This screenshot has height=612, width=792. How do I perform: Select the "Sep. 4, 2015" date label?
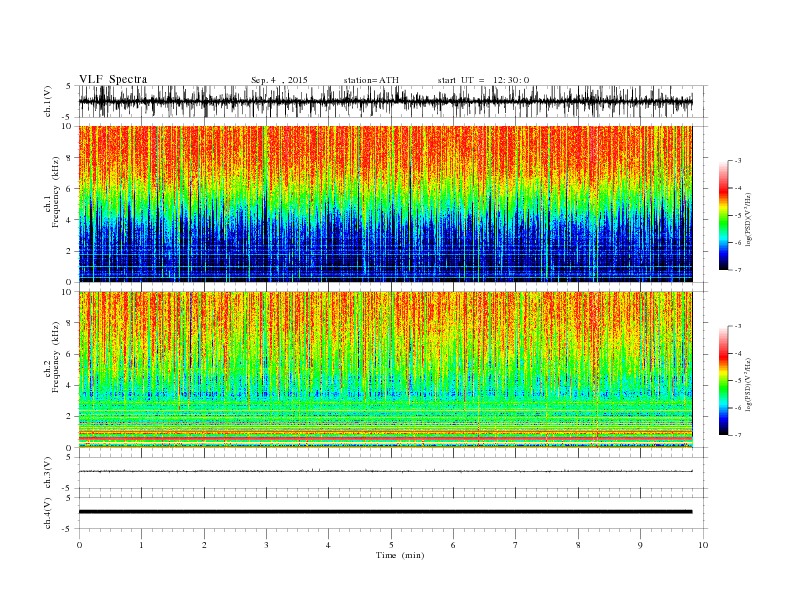[x=279, y=80]
